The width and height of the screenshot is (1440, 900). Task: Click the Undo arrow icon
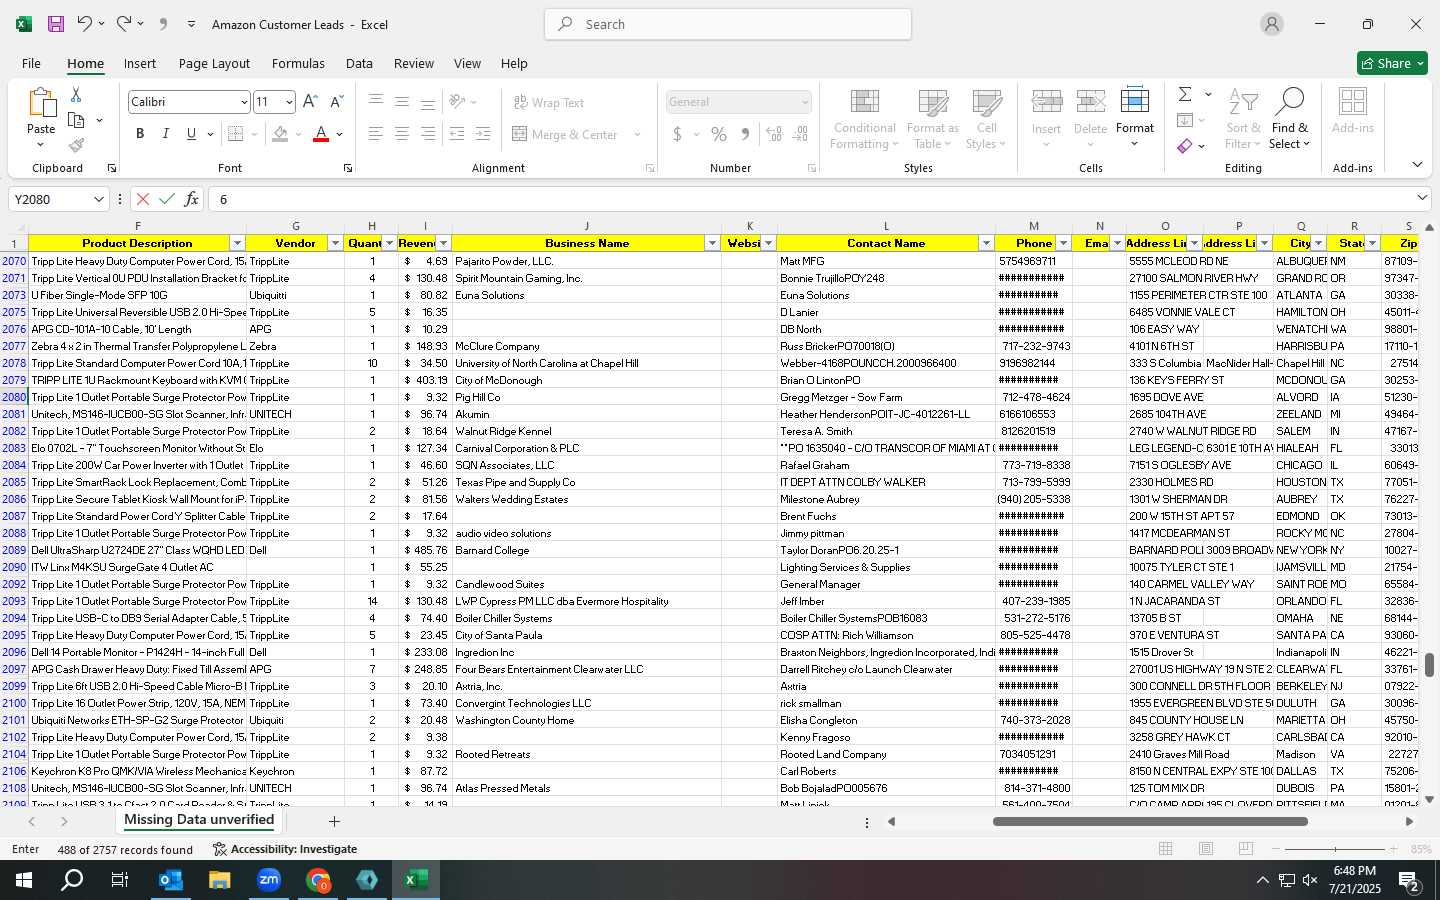tap(85, 24)
